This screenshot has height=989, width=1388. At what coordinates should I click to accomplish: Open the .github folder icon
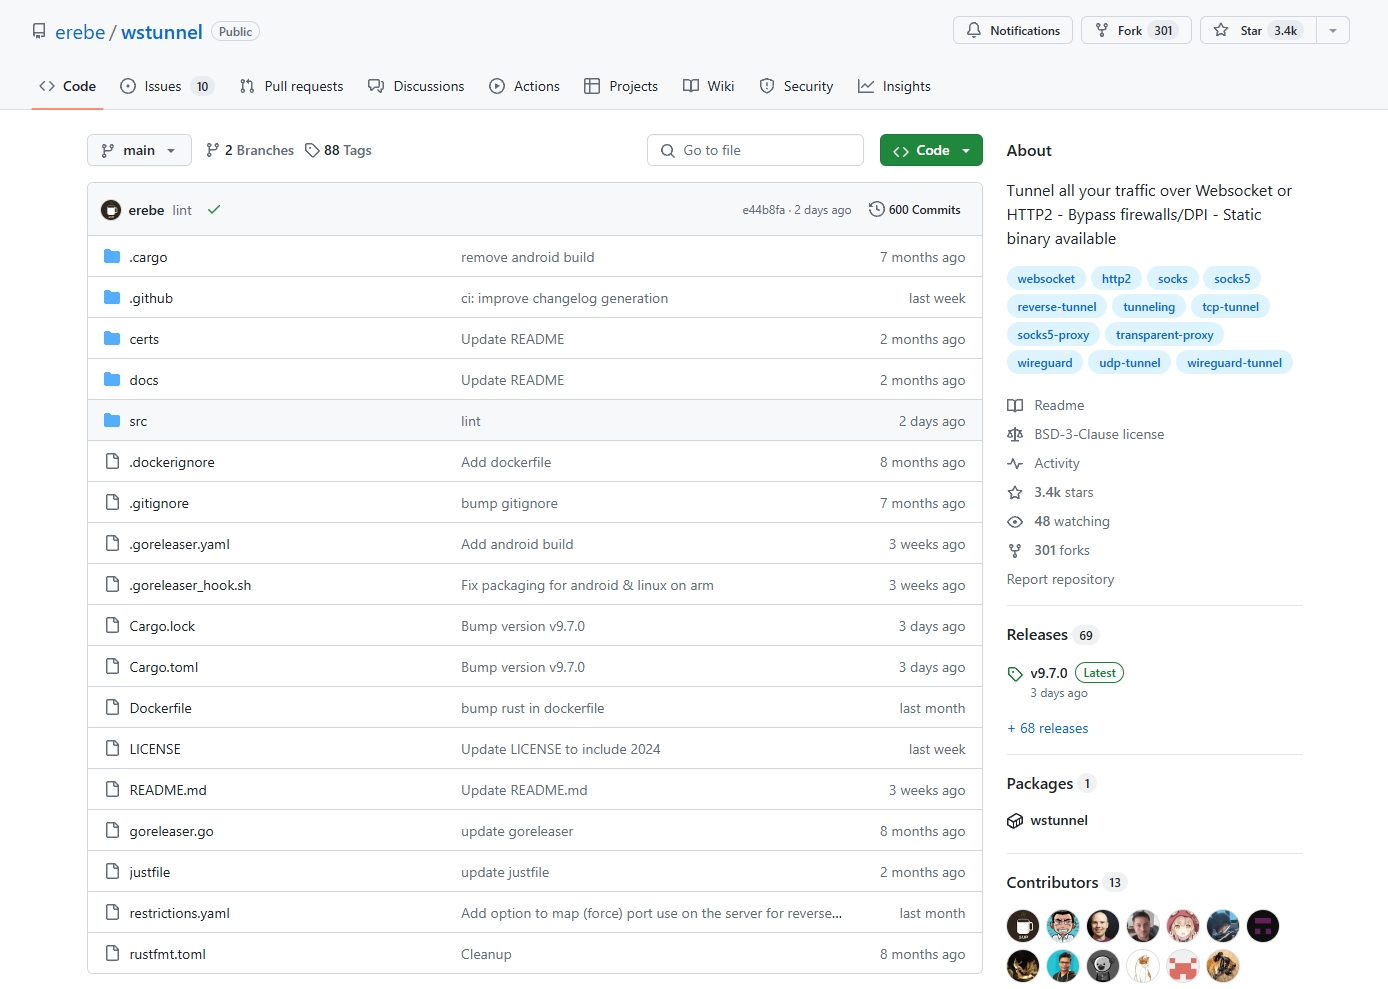[112, 298]
